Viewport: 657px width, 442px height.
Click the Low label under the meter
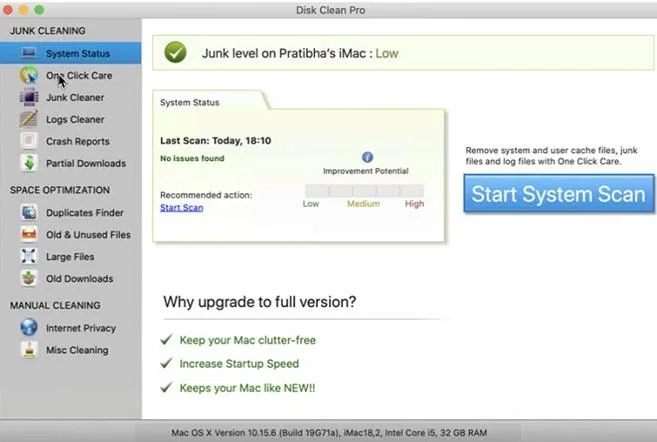coord(311,204)
